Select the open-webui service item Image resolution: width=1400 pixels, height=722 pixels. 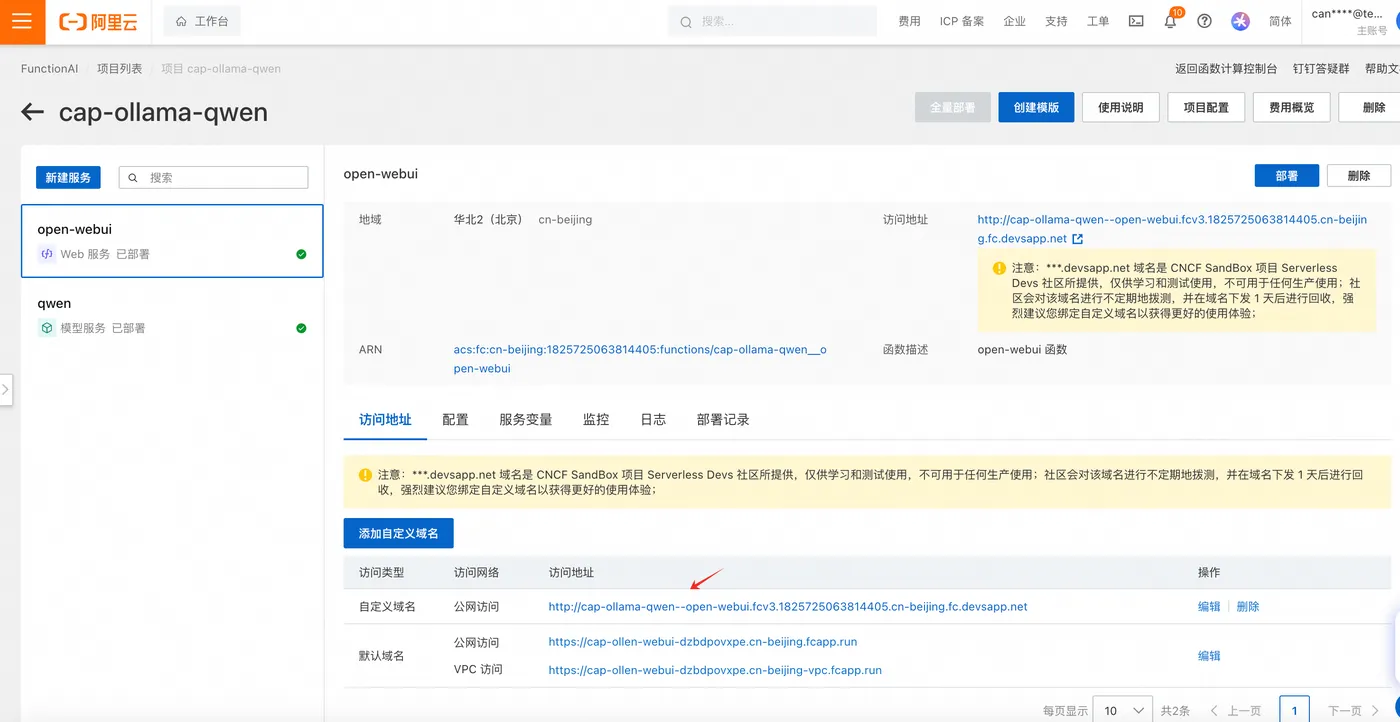click(172, 241)
